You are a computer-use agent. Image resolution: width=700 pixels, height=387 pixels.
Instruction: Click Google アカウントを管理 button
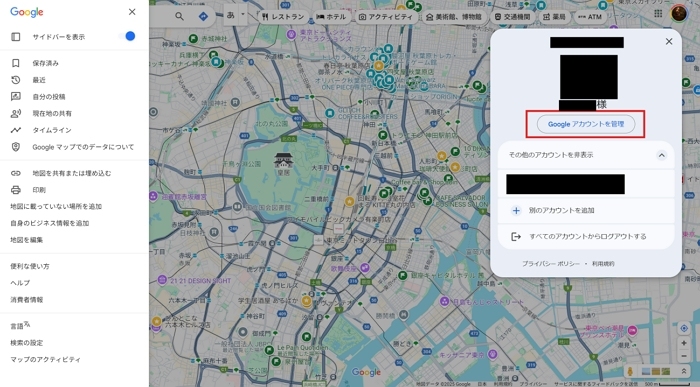click(586, 124)
